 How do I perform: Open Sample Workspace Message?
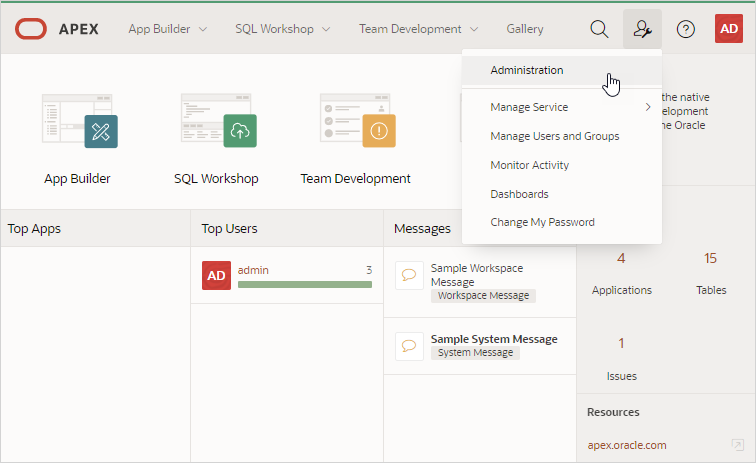click(476, 274)
